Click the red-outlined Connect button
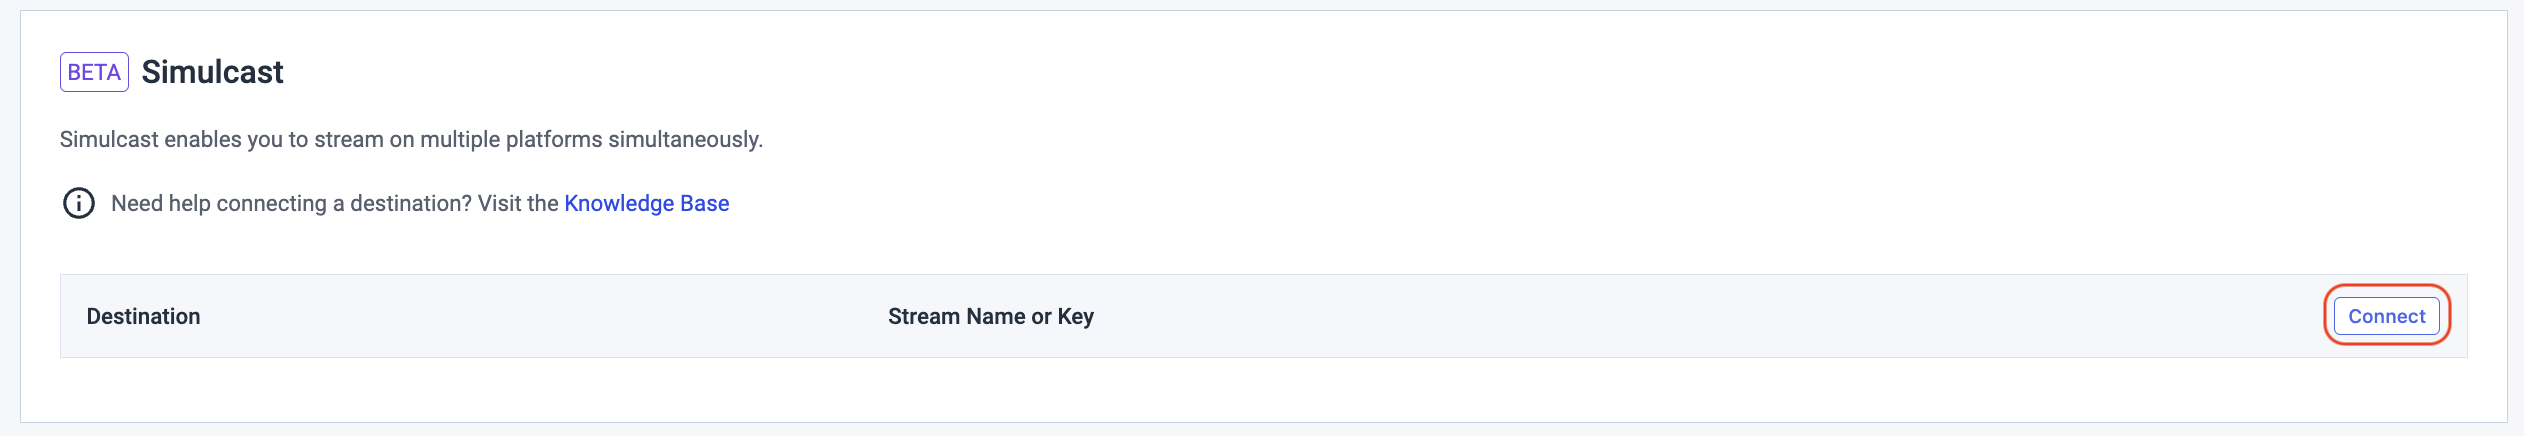Screen dimensions: 2524x436 click(2387, 316)
